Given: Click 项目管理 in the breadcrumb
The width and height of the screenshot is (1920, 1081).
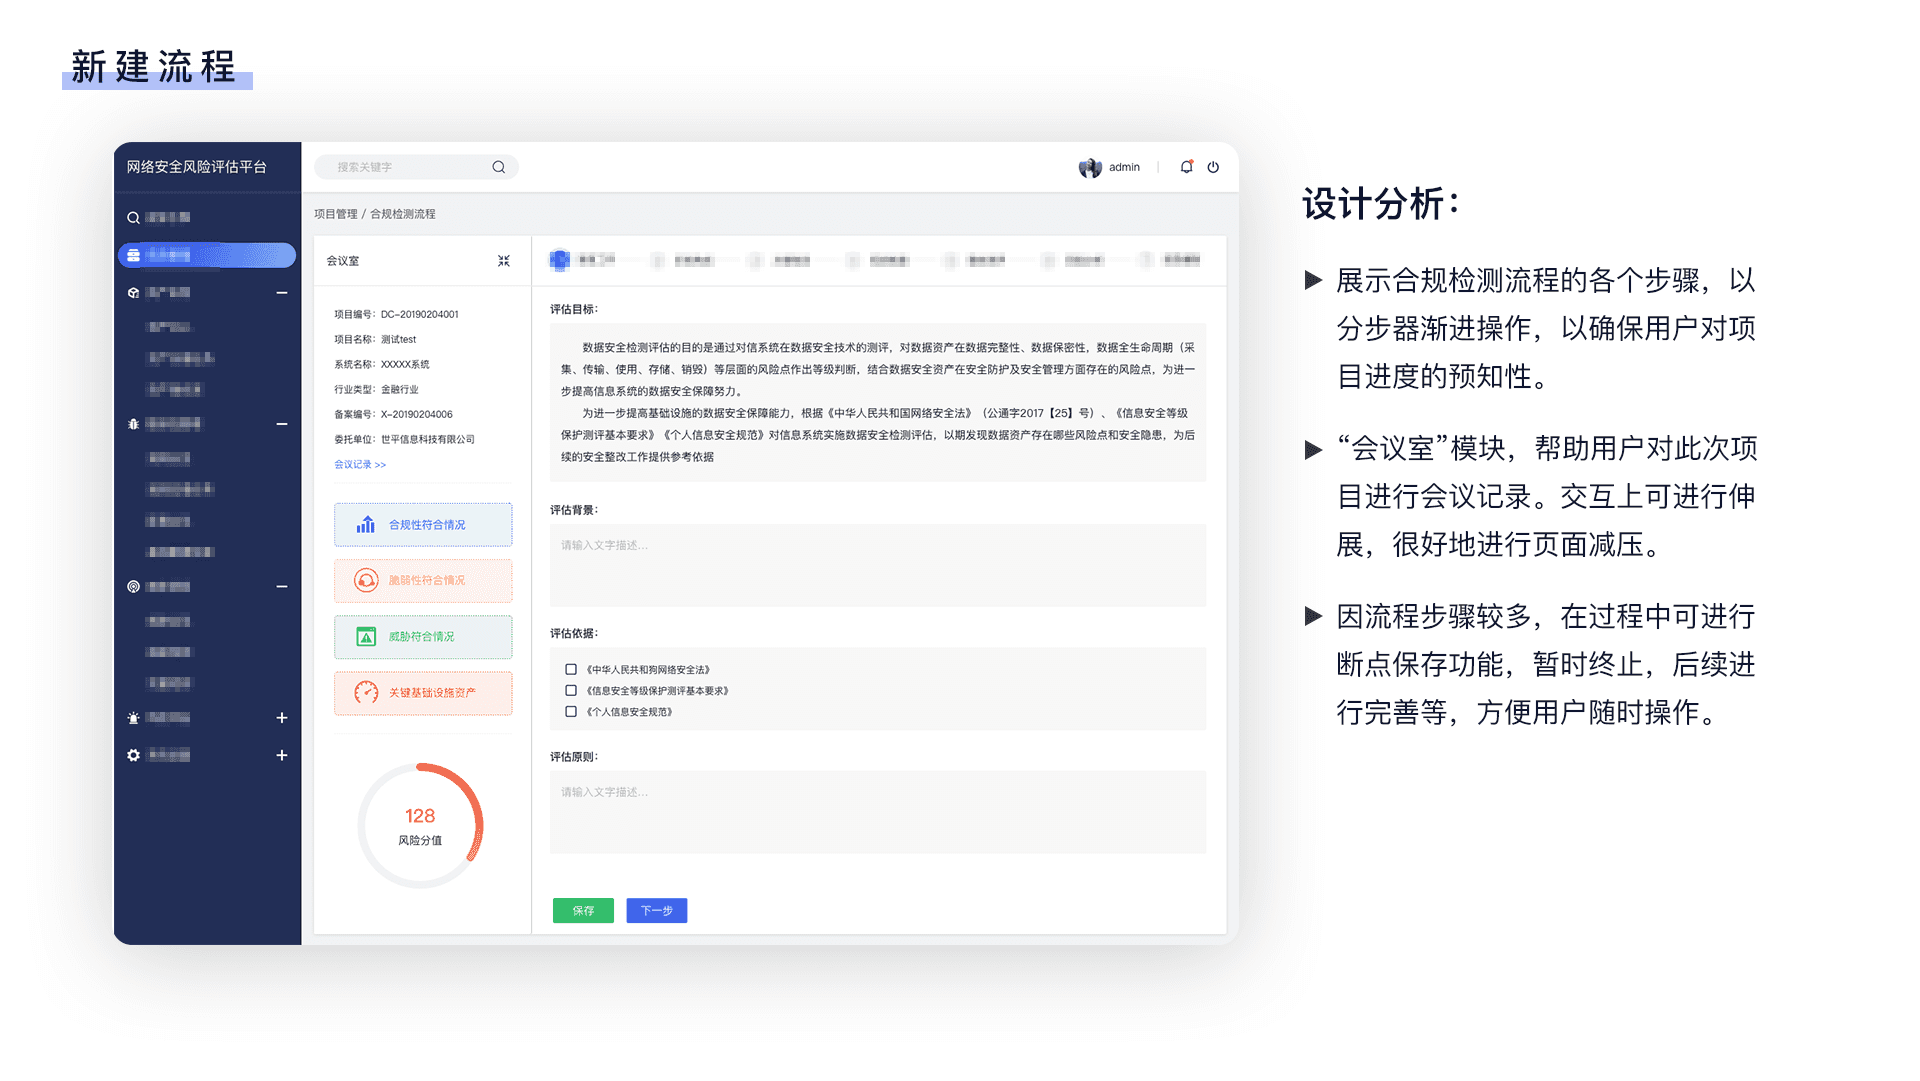Looking at the screenshot, I should pos(335,214).
